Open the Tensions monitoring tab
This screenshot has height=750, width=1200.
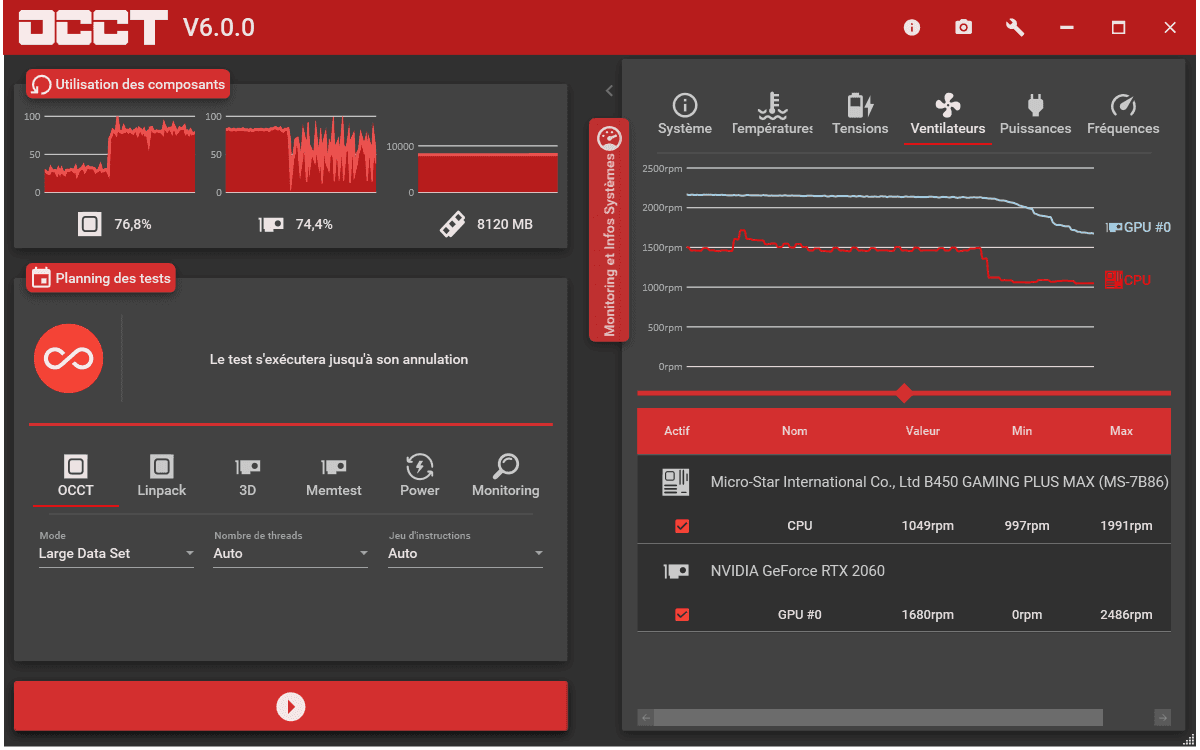coord(860,115)
